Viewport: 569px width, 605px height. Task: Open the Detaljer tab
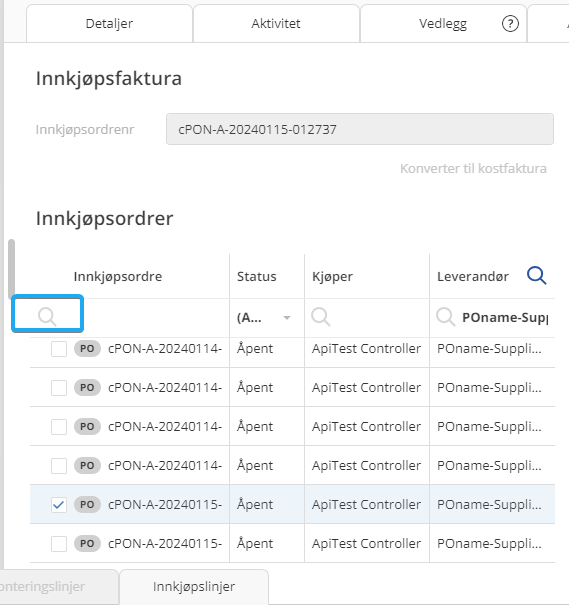click(x=109, y=24)
